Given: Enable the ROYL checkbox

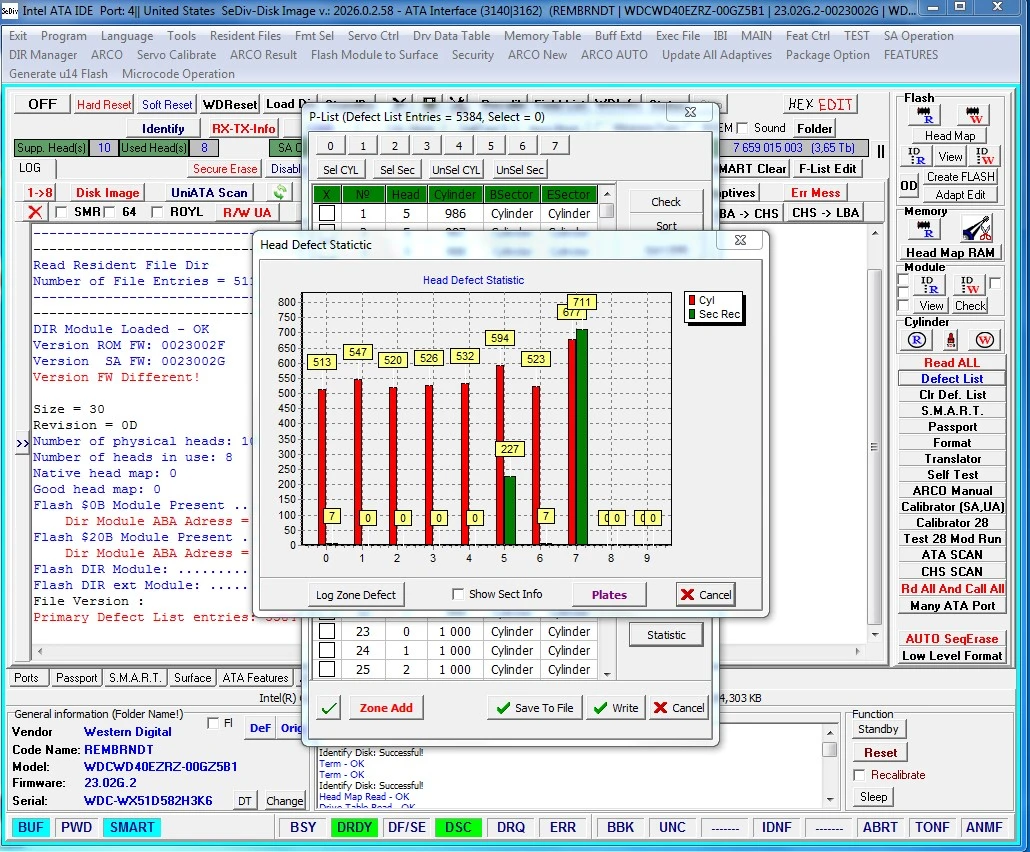Looking at the screenshot, I should point(156,212).
